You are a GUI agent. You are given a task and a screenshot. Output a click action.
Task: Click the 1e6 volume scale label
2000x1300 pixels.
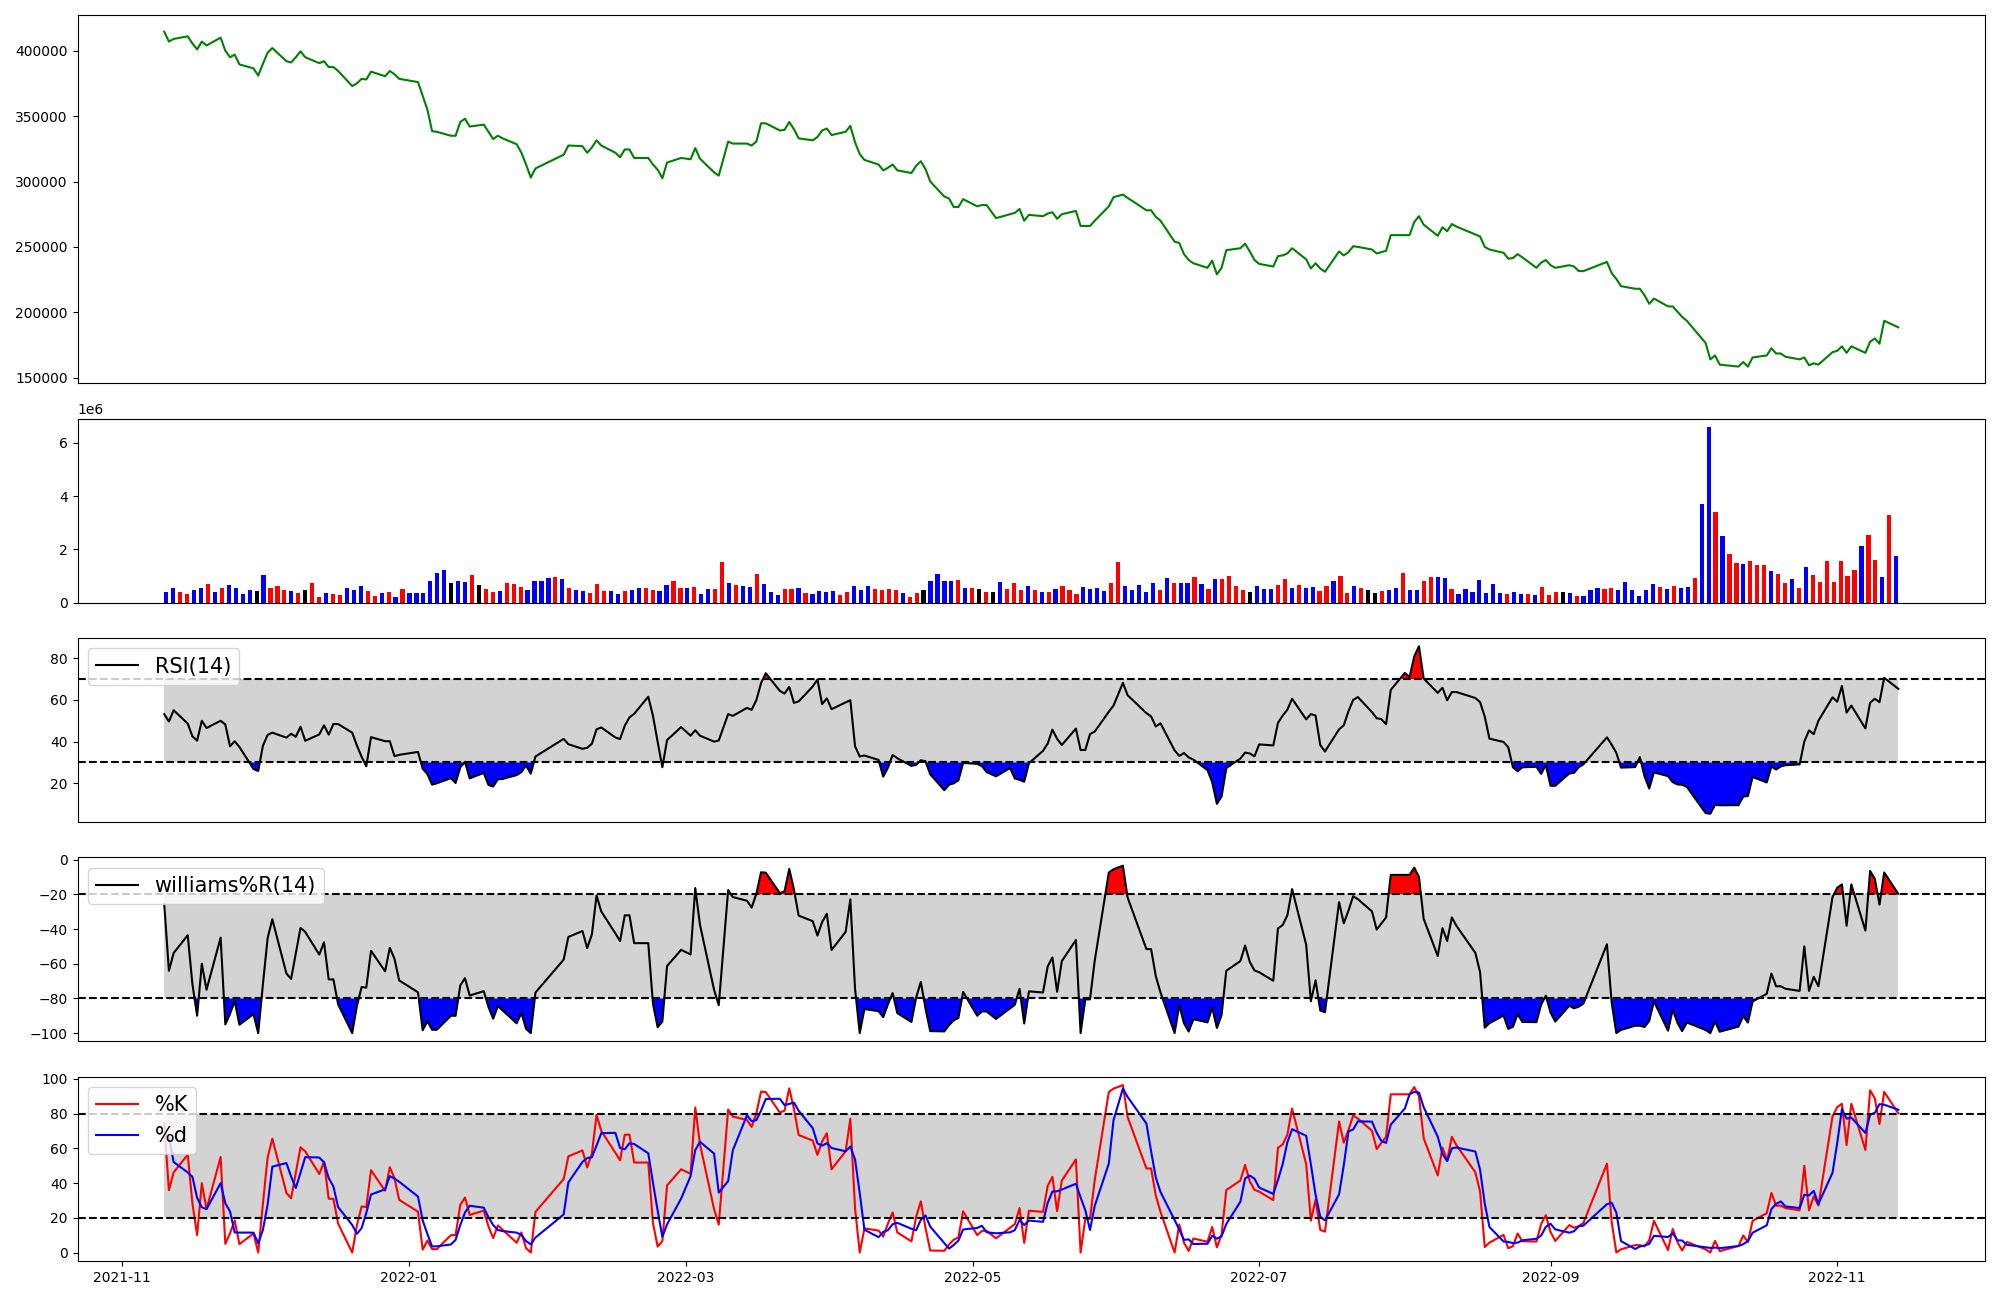(x=91, y=410)
